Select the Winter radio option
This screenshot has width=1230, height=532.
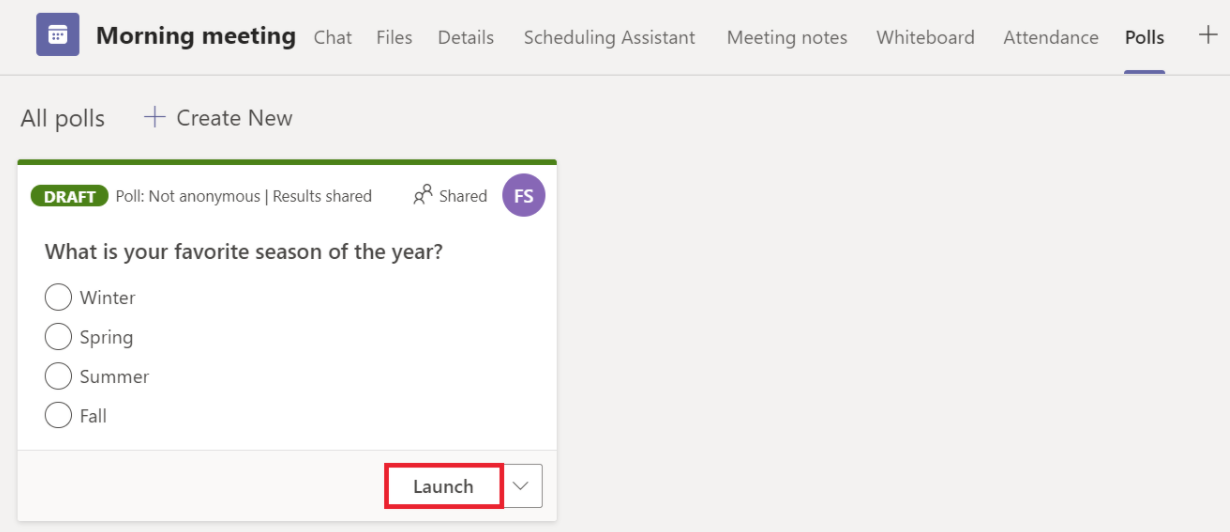[x=58, y=297]
